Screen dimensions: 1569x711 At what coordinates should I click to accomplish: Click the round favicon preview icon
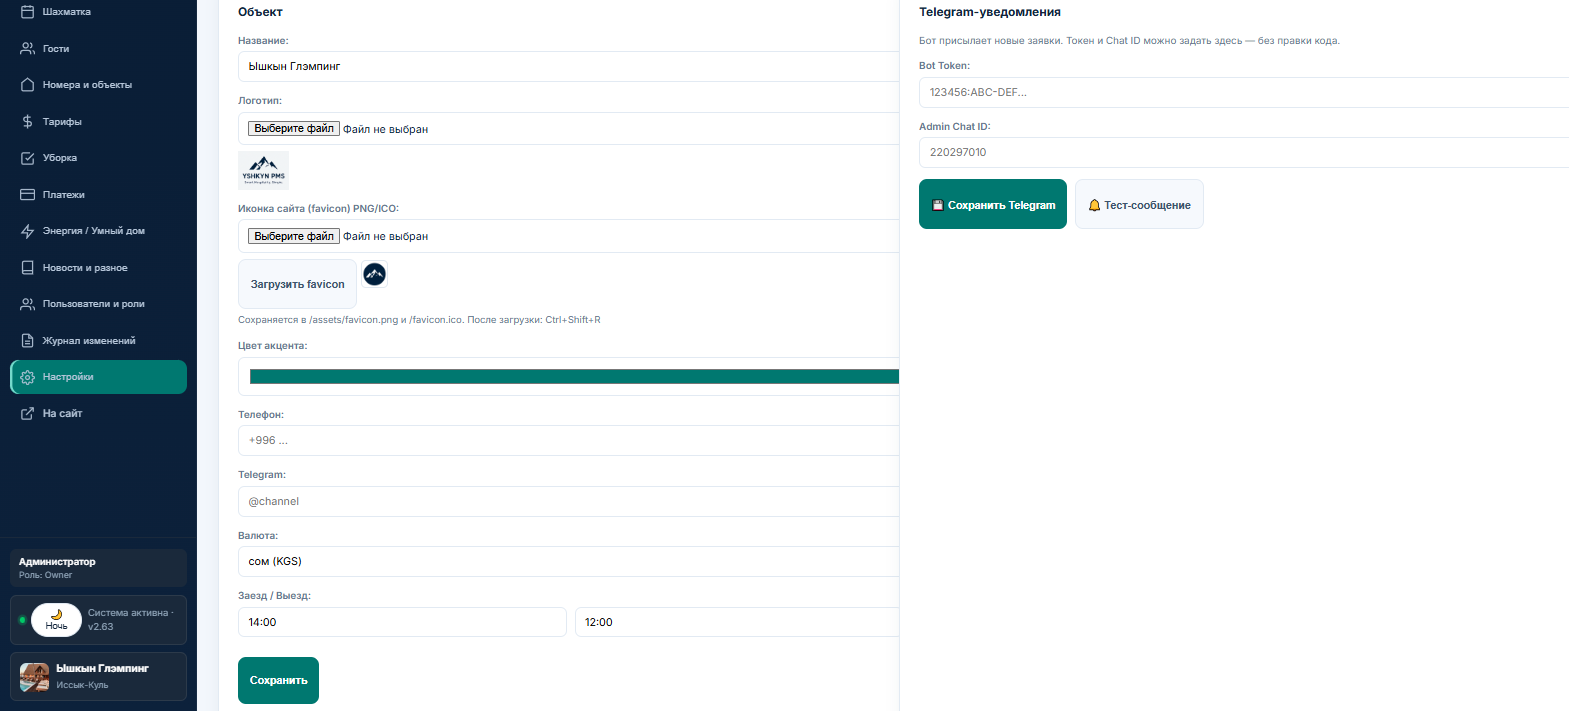tap(375, 274)
